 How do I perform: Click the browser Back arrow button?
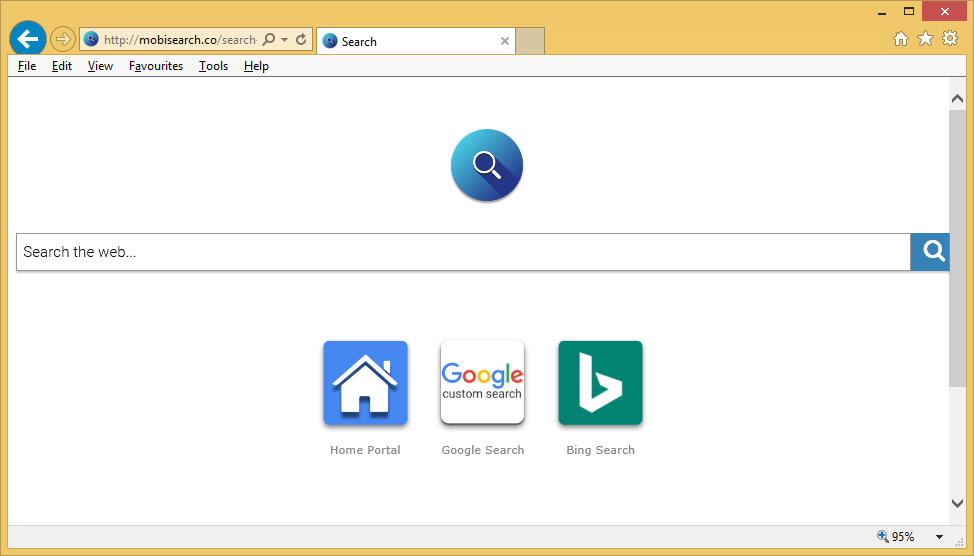(27, 39)
